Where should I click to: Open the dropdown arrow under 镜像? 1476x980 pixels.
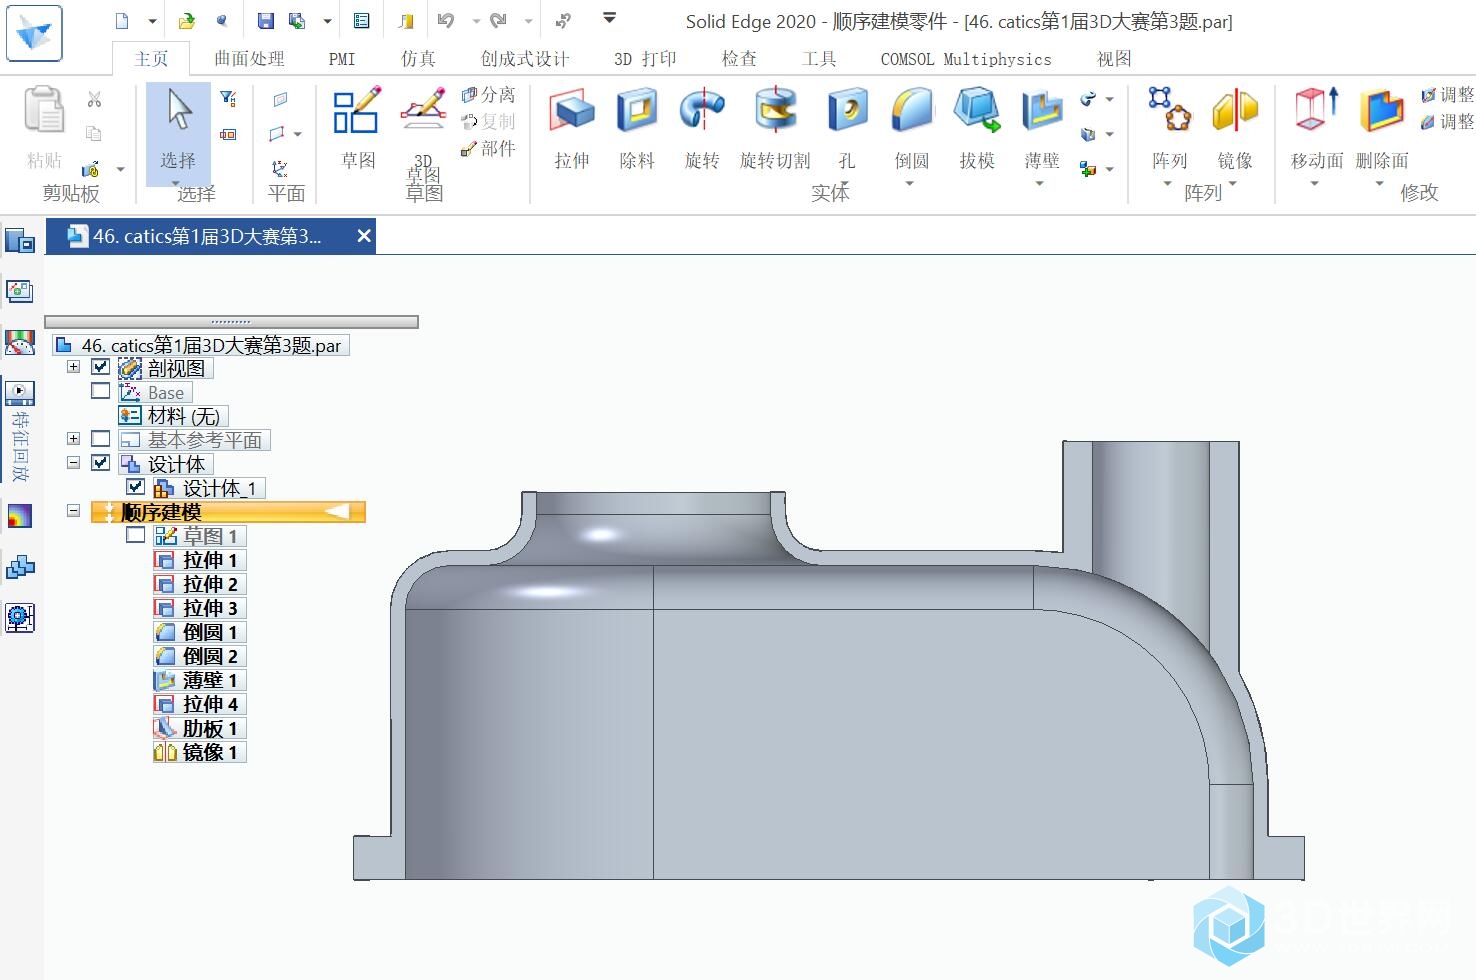(1233, 184)
